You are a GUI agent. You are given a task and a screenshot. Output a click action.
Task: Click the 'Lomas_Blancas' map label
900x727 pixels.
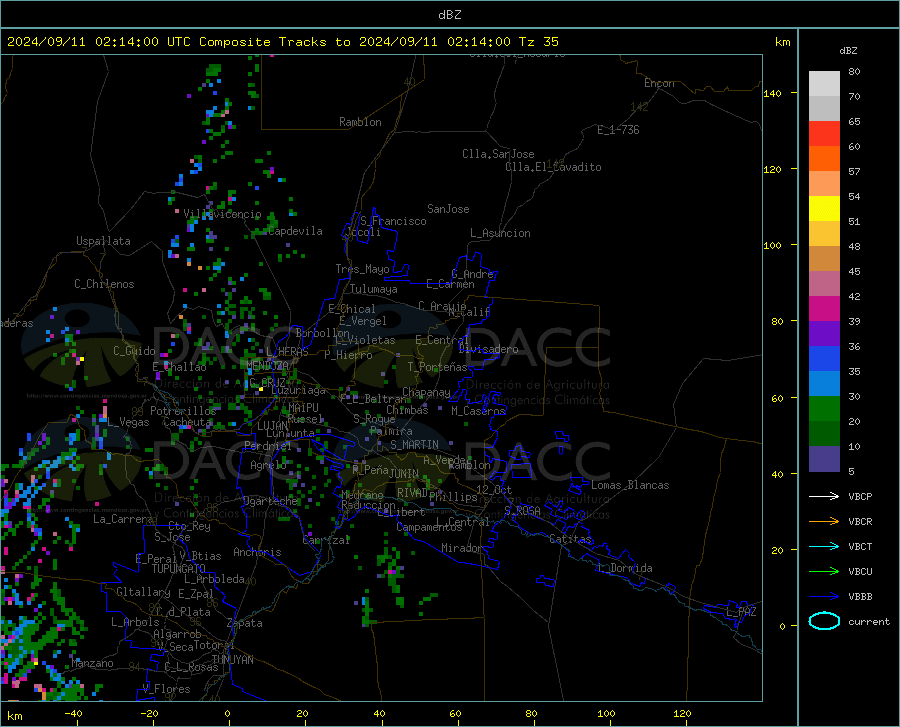630,485
